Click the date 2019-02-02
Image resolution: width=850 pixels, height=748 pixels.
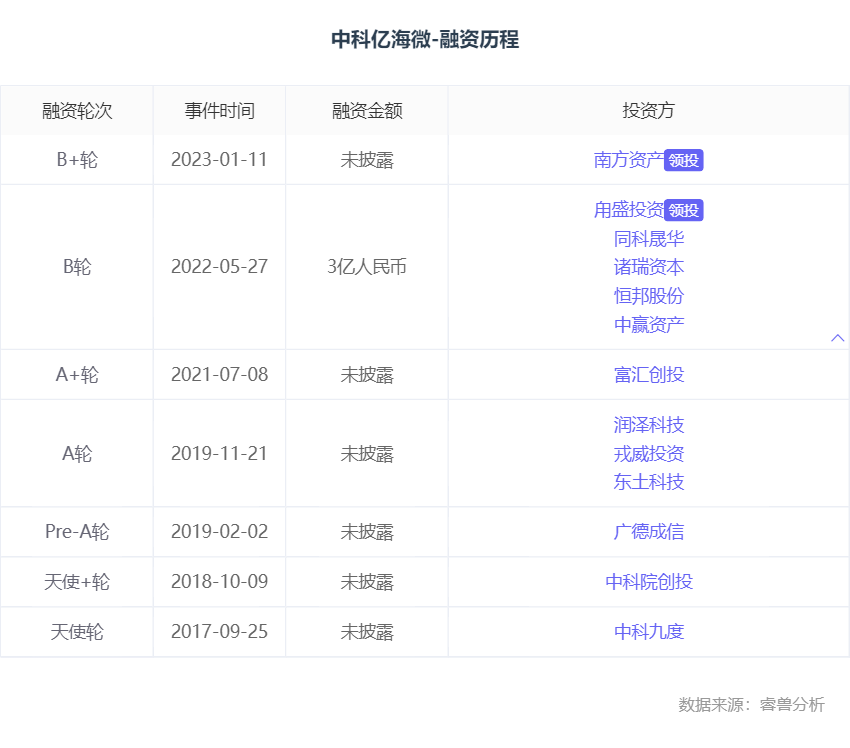[x=220, y=532]
